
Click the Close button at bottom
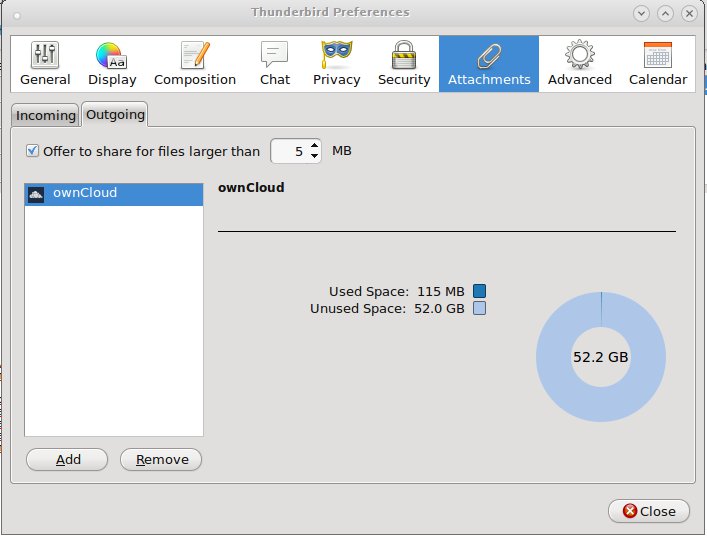(649, 511)
